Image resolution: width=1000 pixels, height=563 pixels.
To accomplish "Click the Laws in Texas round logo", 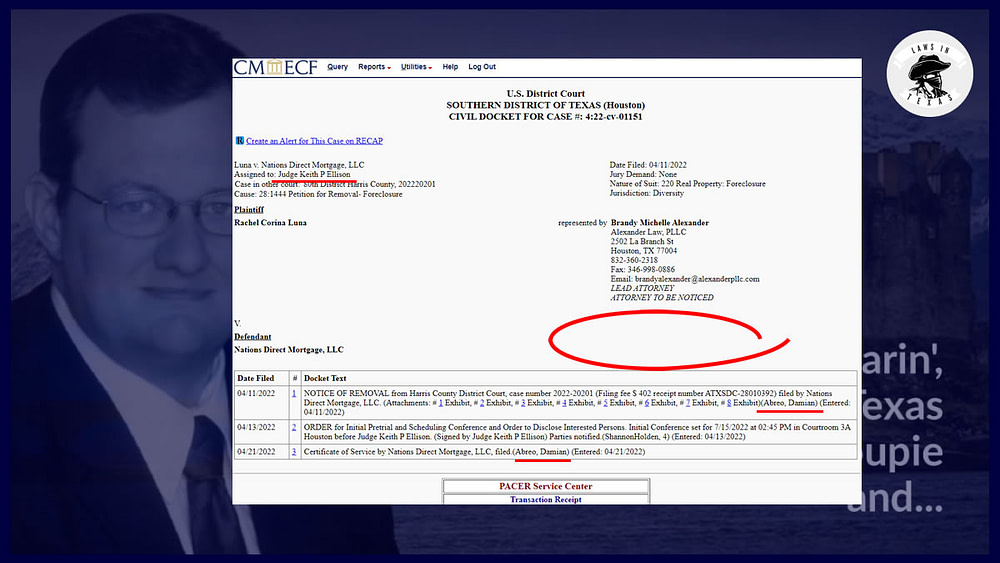I will [930, 73].
